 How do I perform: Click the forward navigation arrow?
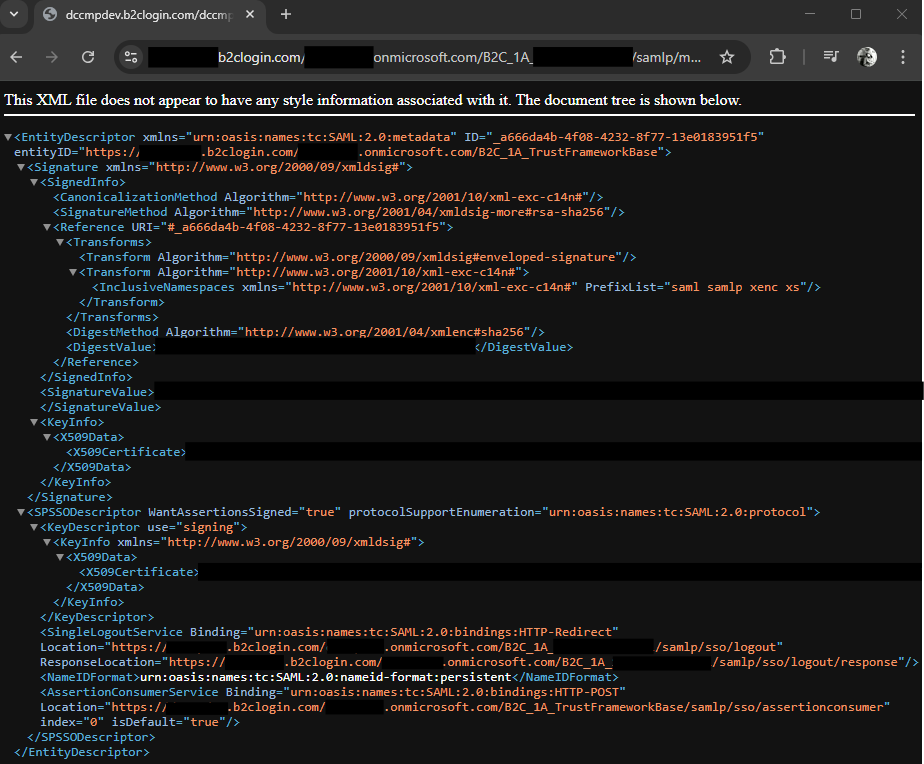pos(54,57)
